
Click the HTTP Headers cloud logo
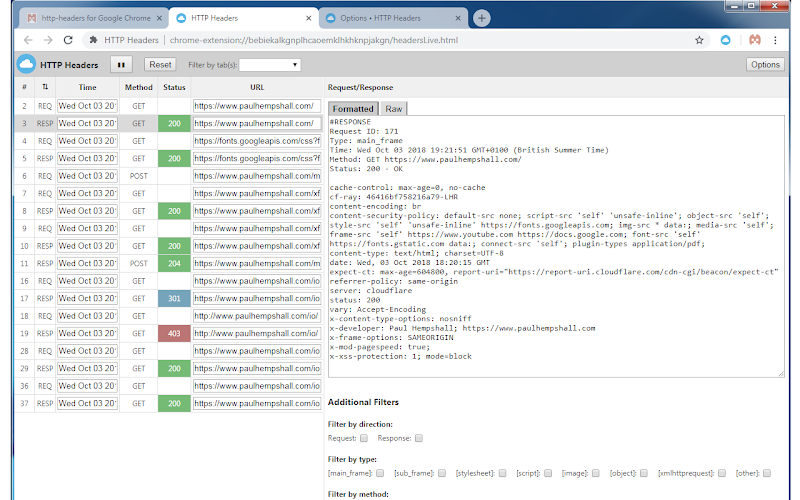[x=27, y=65]
